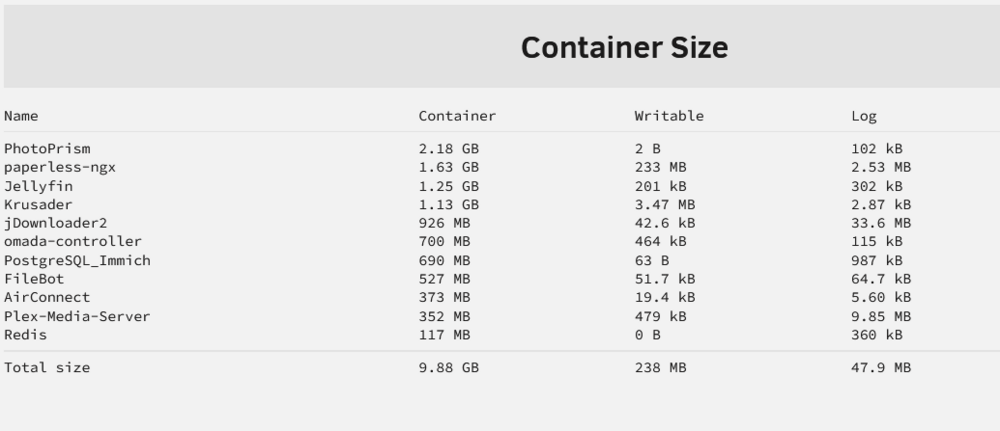Click the PostgreSQL_Immich container name
The height and width of the screenshot is (431, 1000).
[77, 260]
